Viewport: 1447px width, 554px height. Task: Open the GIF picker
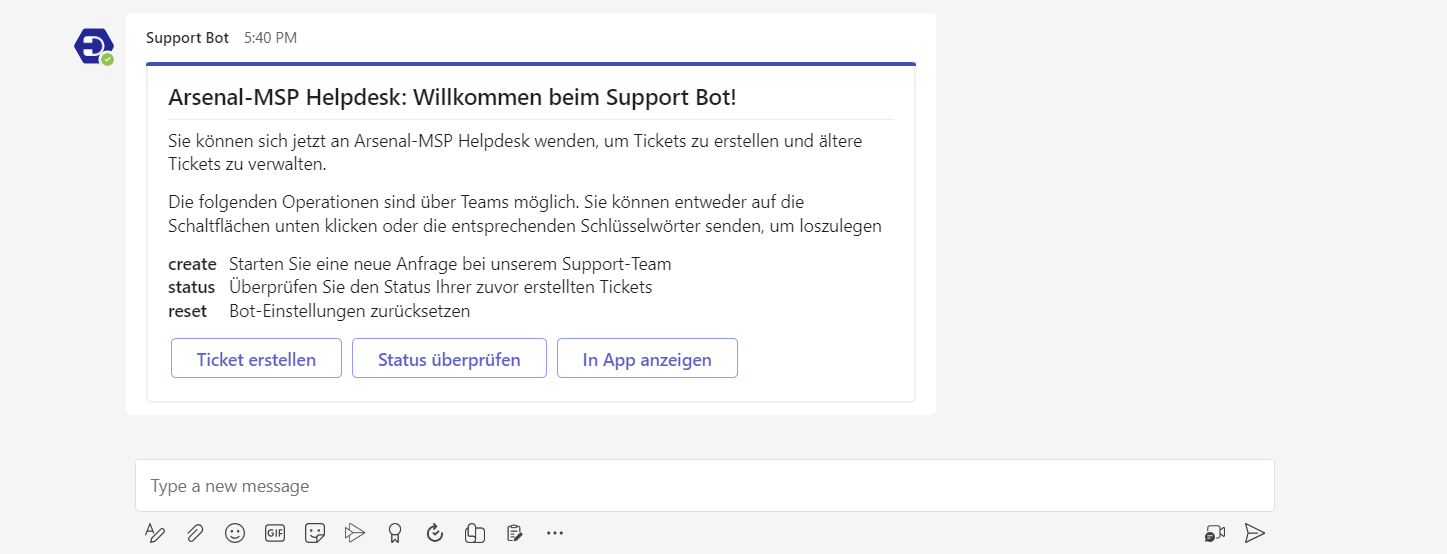(x=275, y=533)
